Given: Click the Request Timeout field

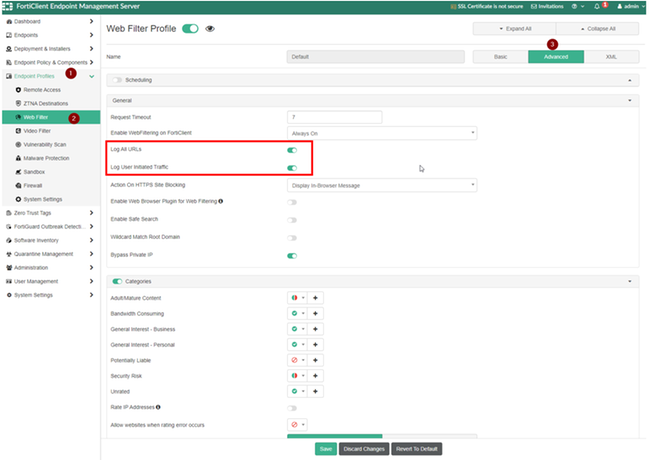Looking at the screenshot, I should (335, 117).
